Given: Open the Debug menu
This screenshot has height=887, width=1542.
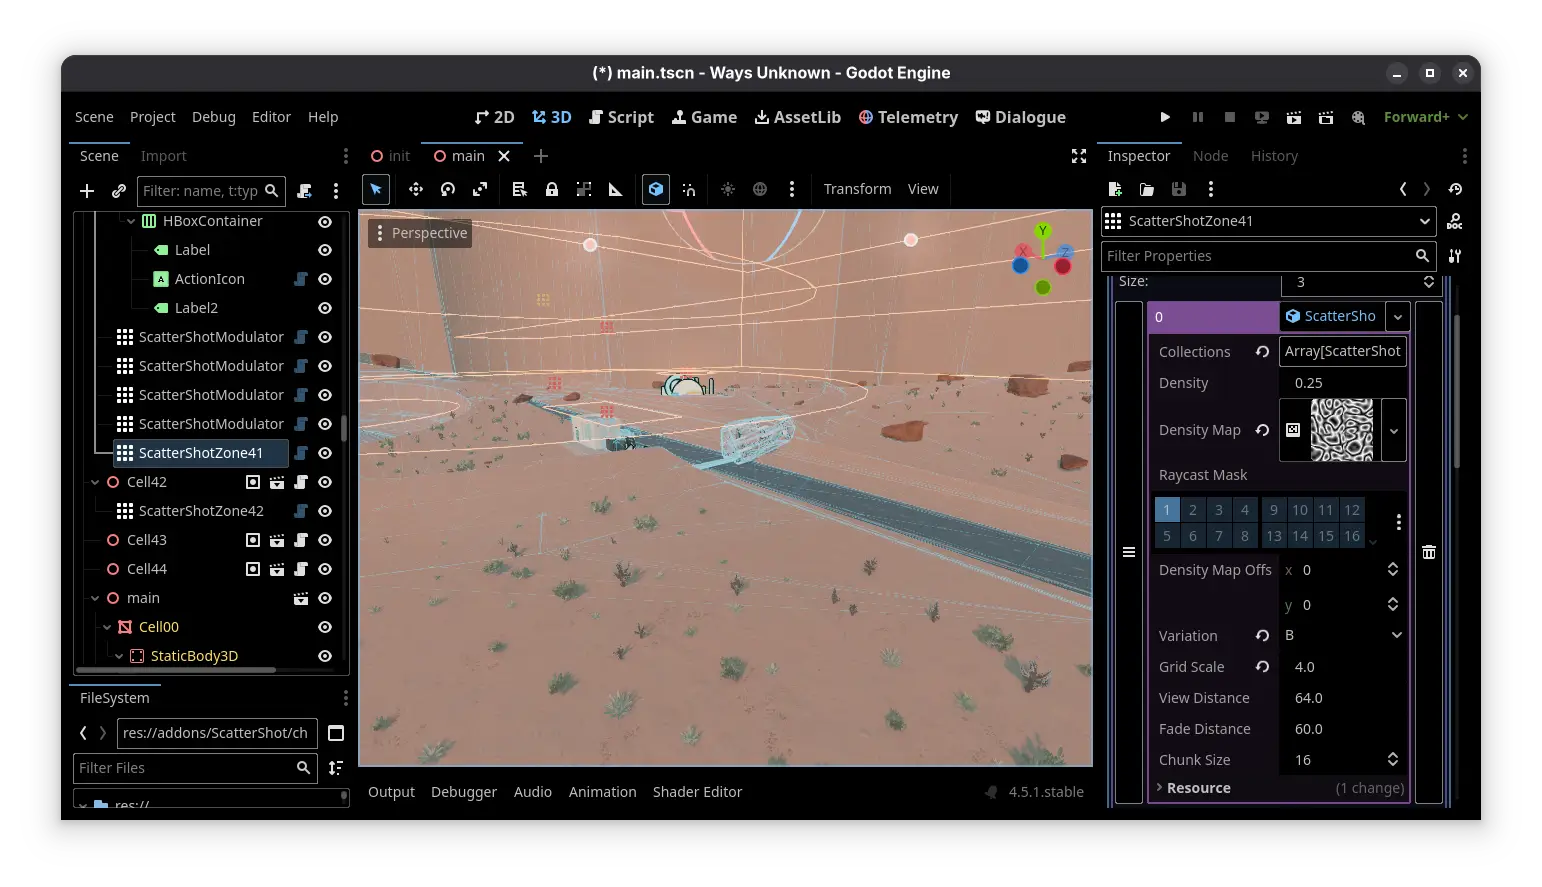Looking at the screenshot, I should [x=213, y=117].
